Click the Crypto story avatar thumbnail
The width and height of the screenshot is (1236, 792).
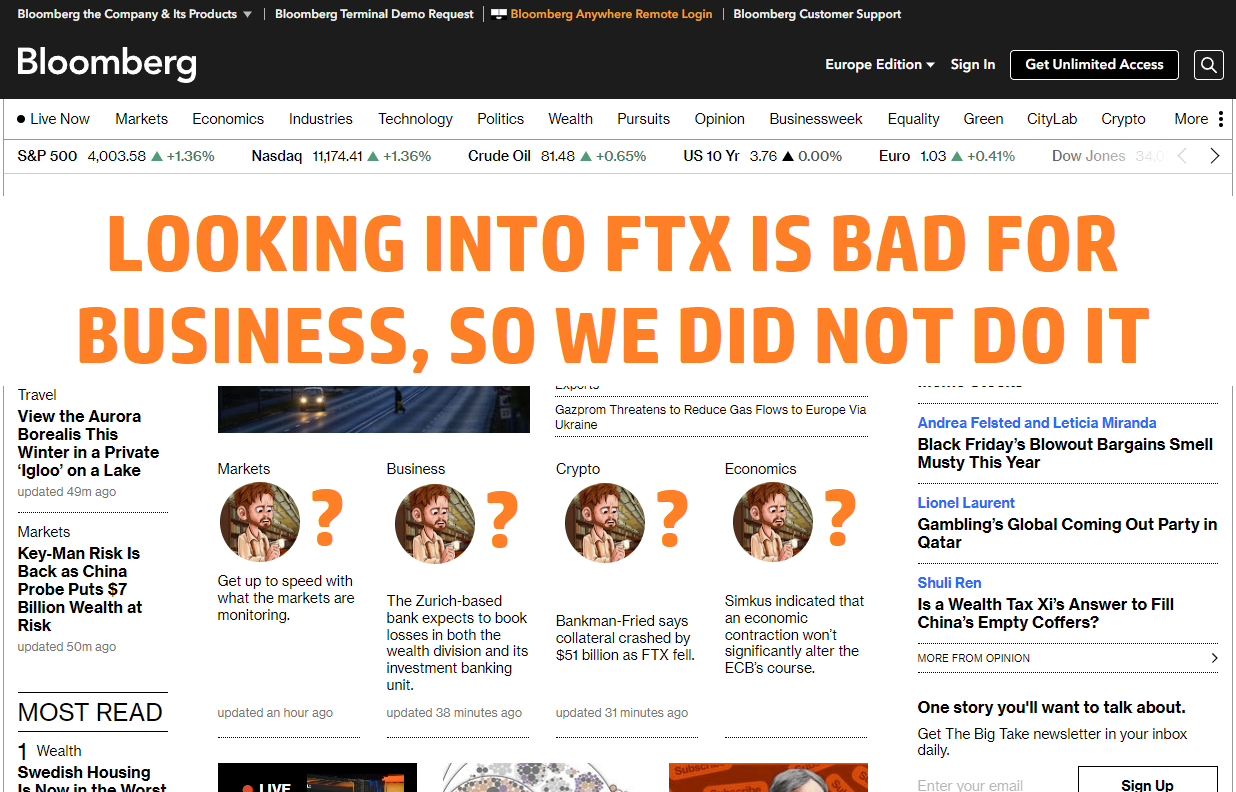point(605,524)
